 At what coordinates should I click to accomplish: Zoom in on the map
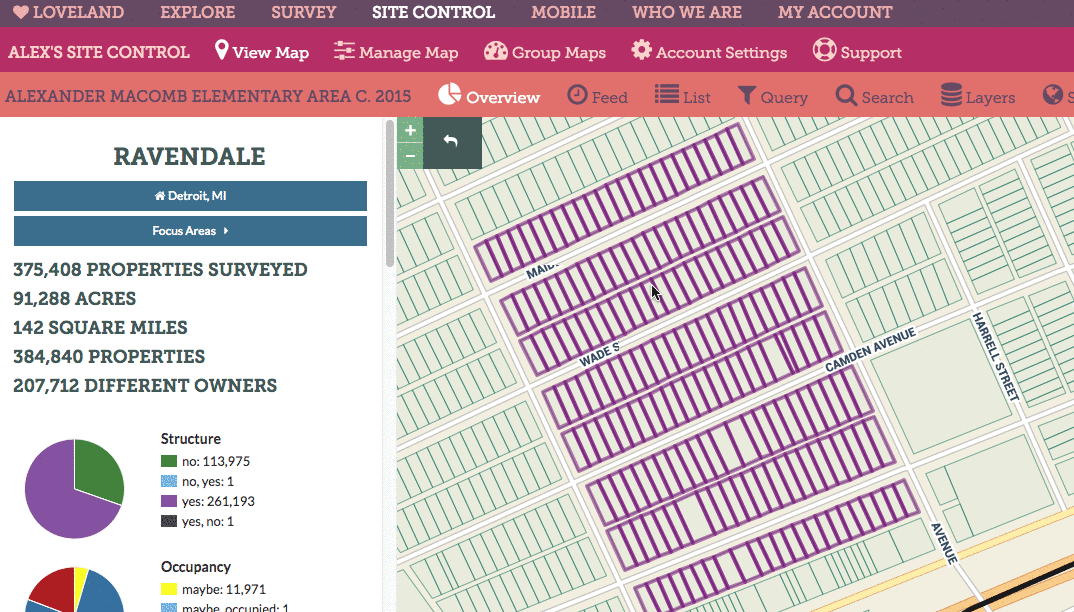pyautogui.click(x=410, y=130)
